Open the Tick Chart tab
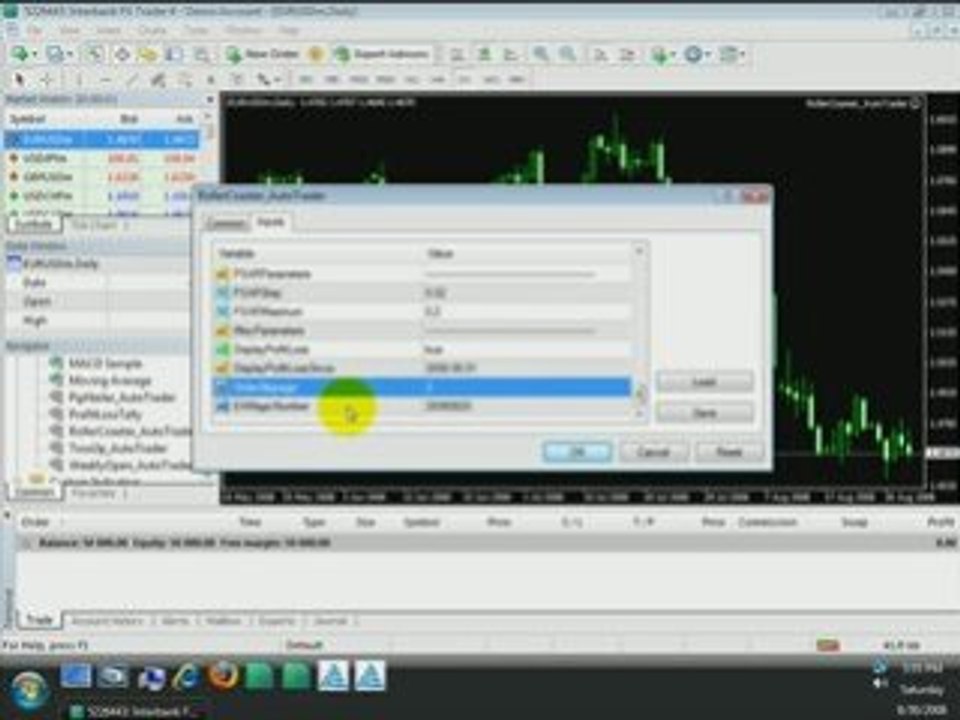960x720 pixels. pos(94,225)
